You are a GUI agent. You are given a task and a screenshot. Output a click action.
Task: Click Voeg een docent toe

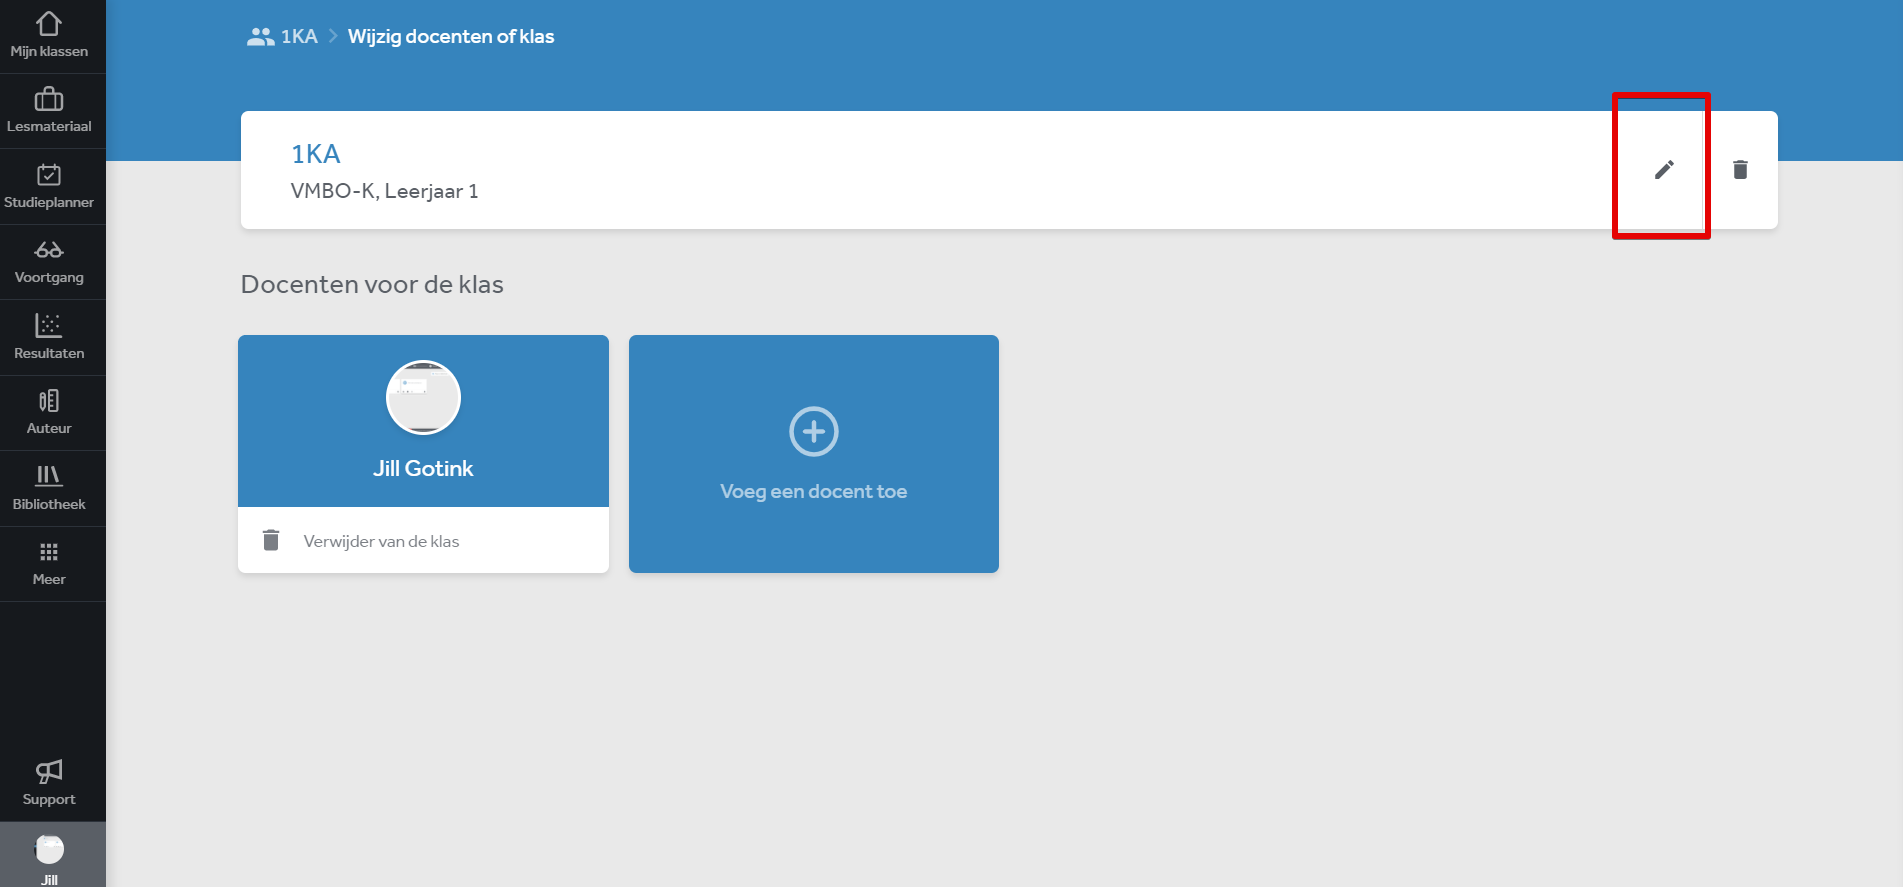tap(814, 491)
